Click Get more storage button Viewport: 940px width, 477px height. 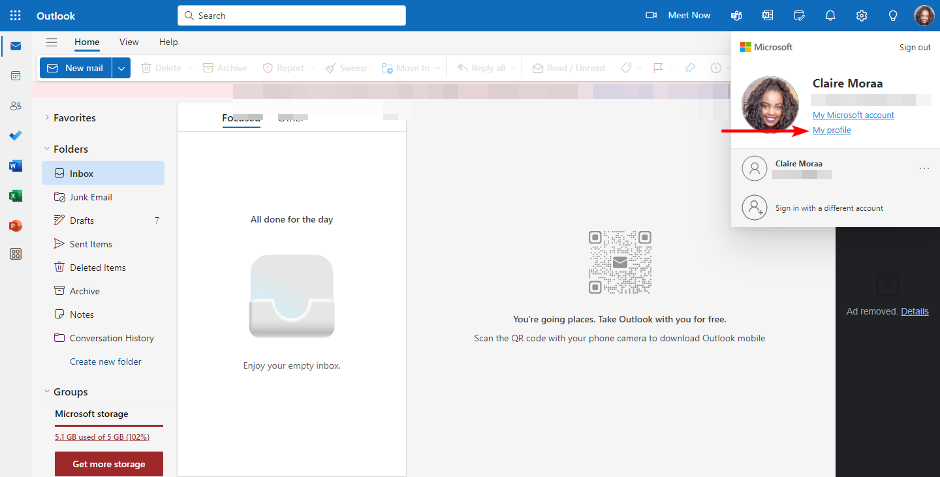109,464
